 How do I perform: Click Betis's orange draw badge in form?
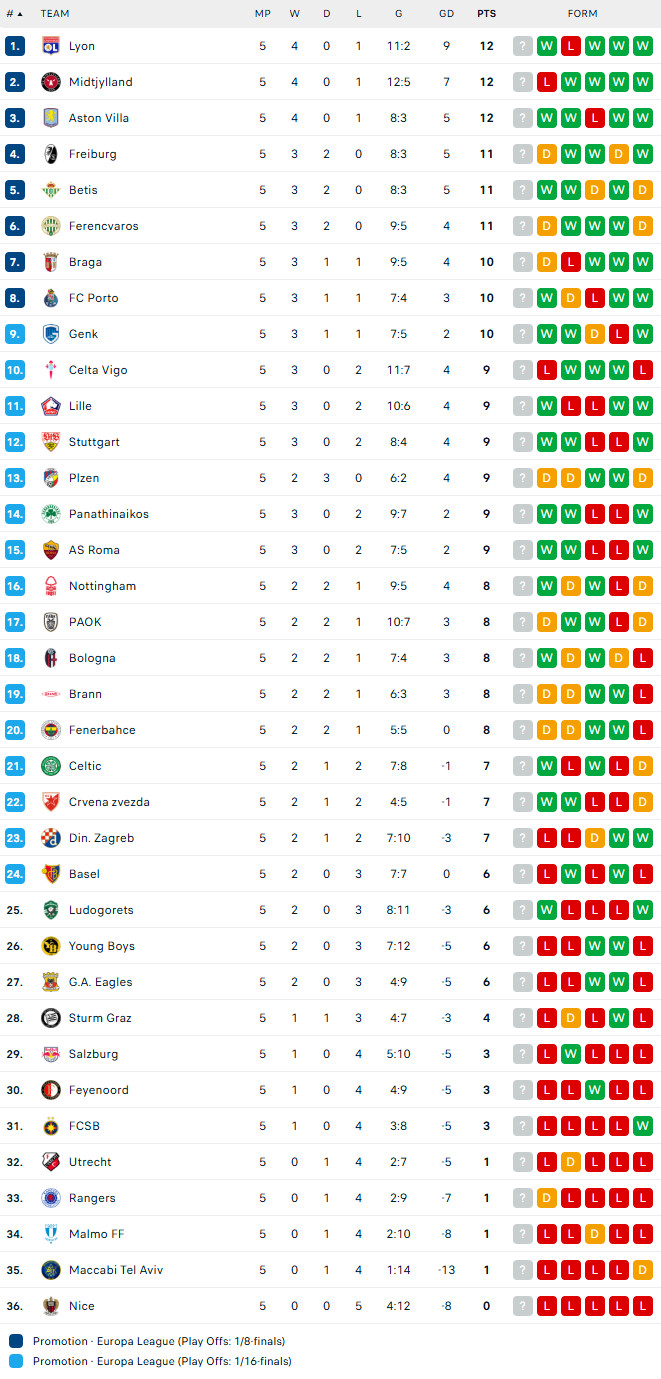coord(595,190)
